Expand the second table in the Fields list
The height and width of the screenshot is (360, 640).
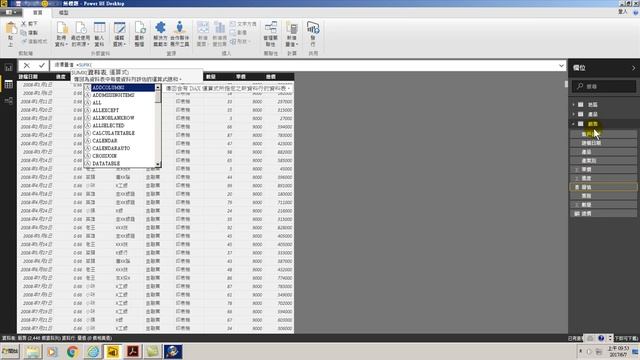pos(573,114)
